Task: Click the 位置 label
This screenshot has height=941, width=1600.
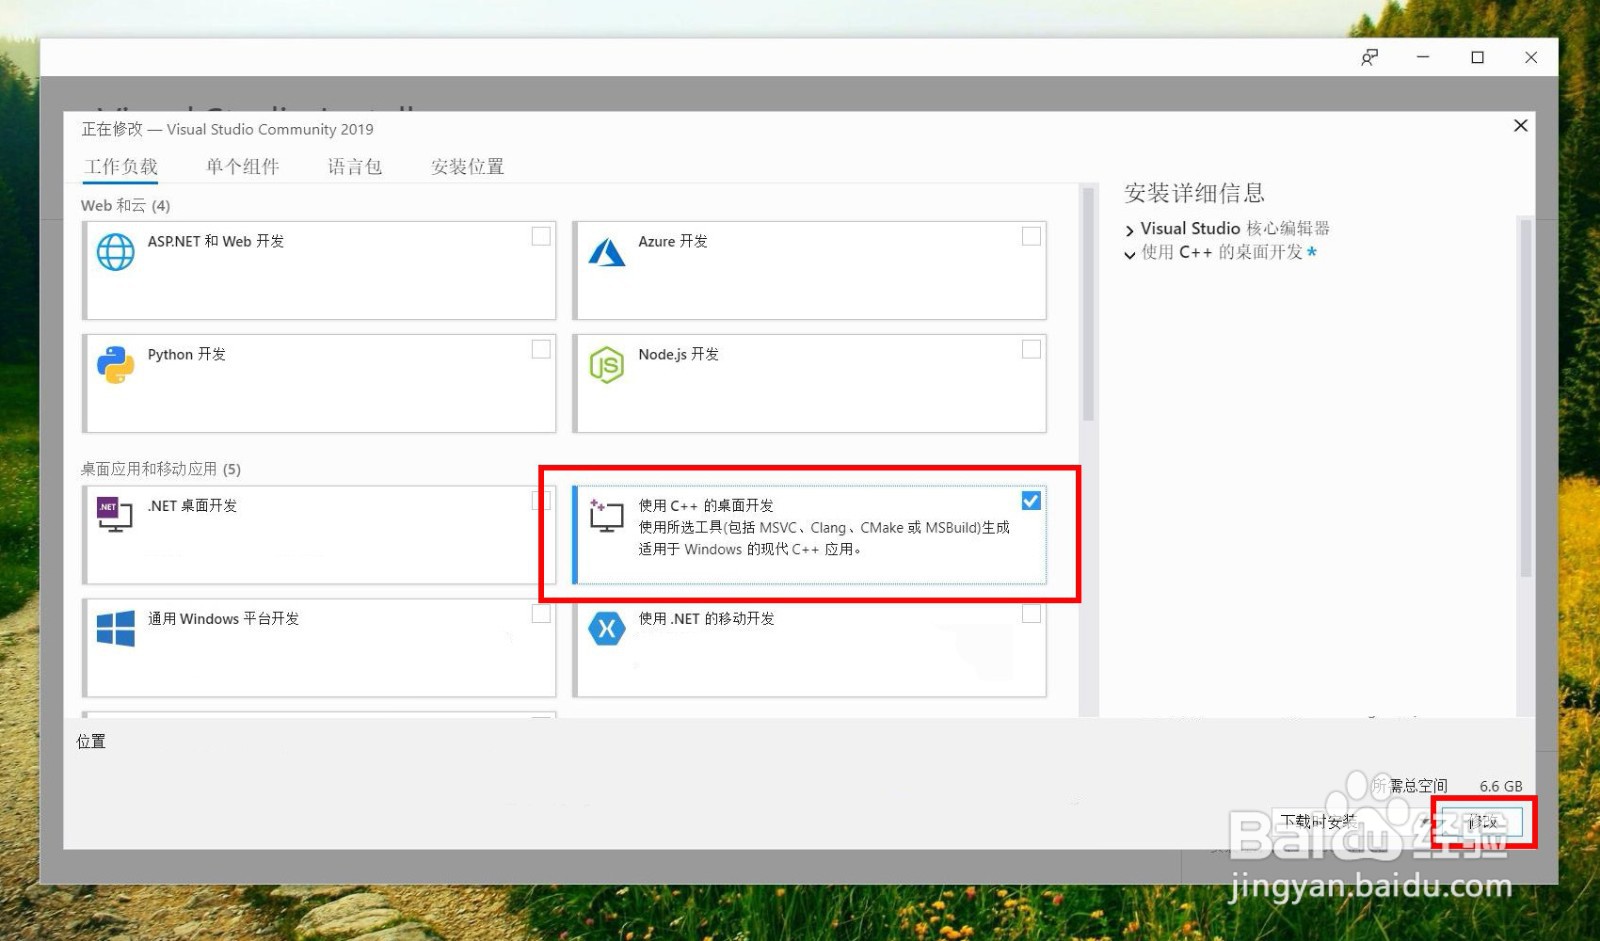Action: [91, 741]
